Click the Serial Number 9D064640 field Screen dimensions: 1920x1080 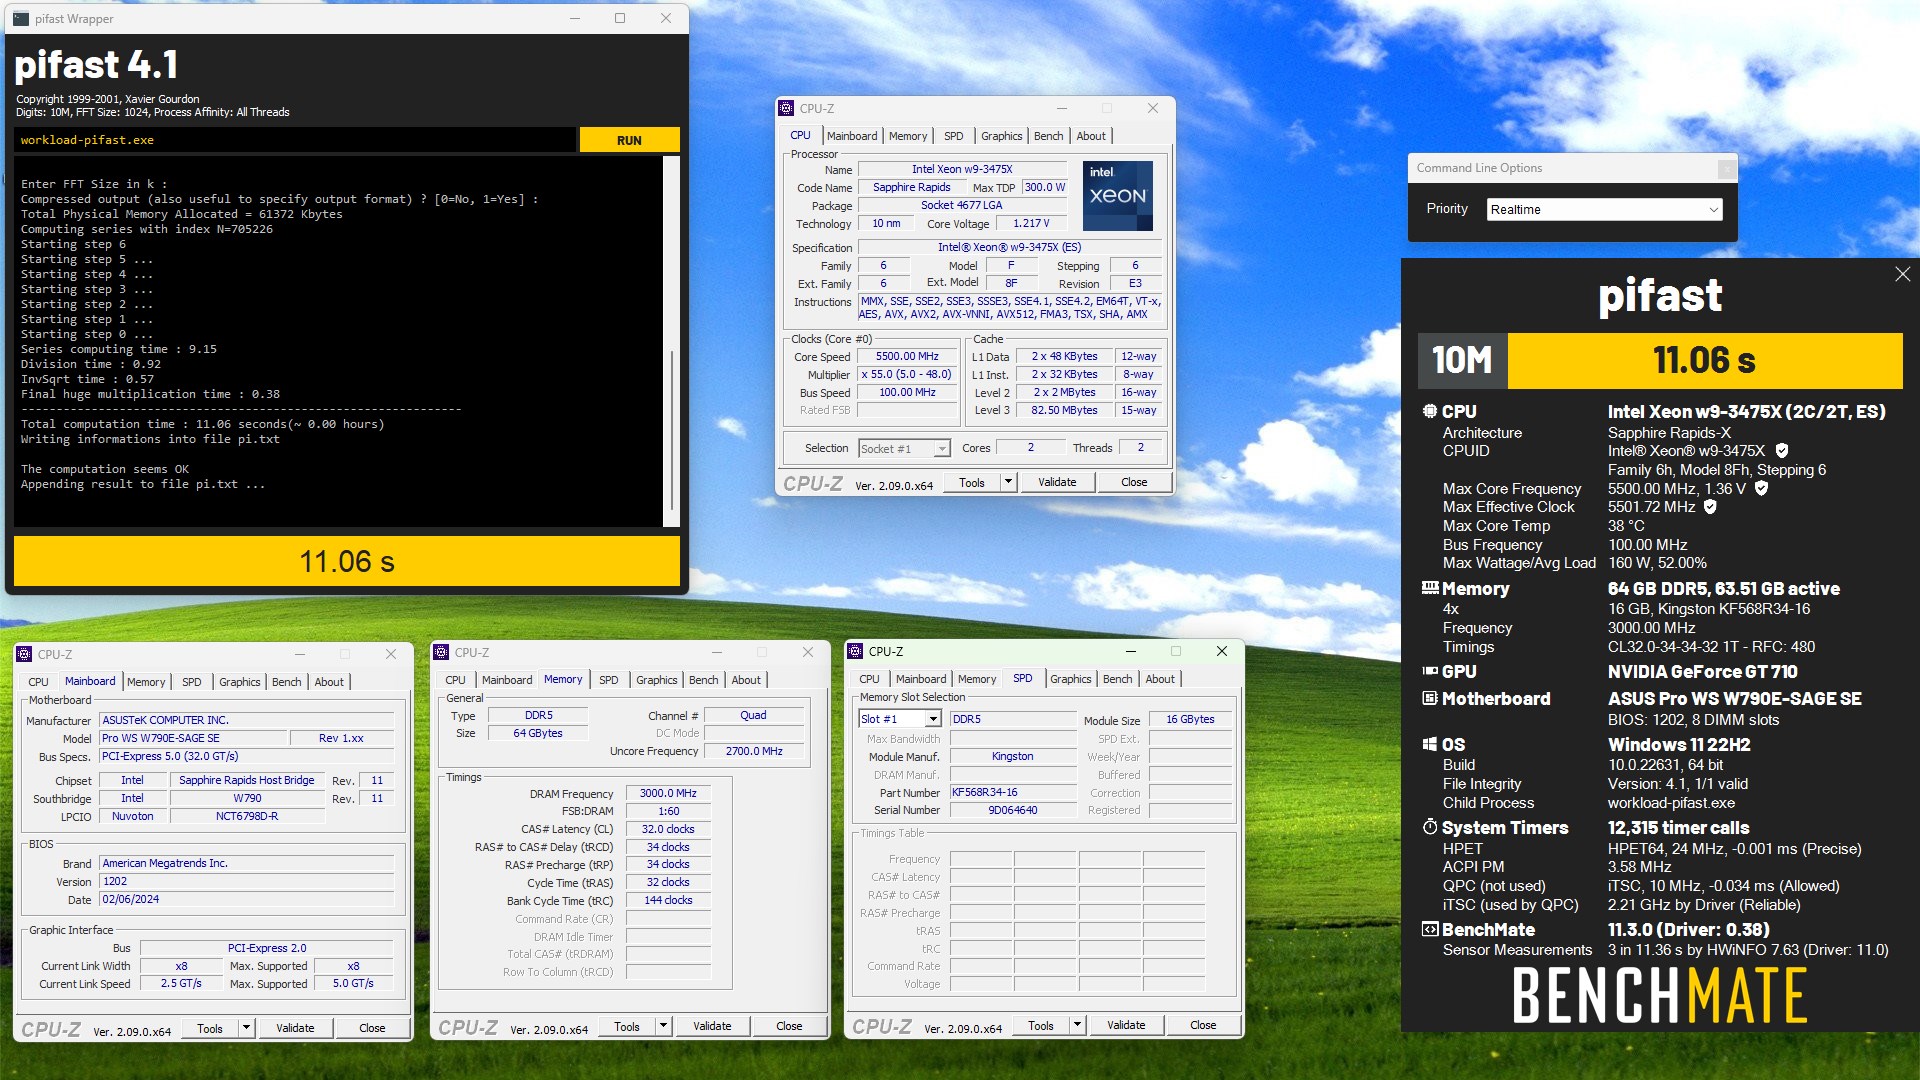(1013, 810)
